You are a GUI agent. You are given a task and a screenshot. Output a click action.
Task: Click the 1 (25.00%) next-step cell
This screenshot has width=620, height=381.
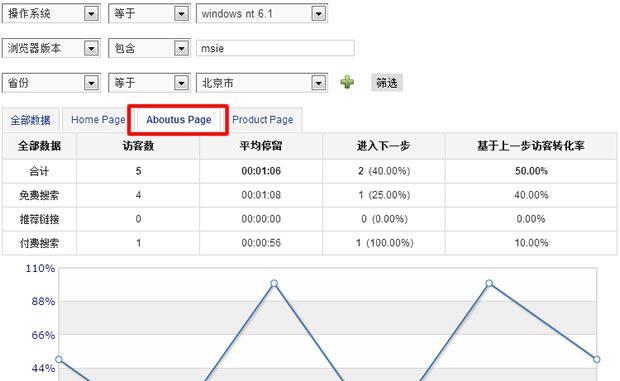(x=384, y=195)
